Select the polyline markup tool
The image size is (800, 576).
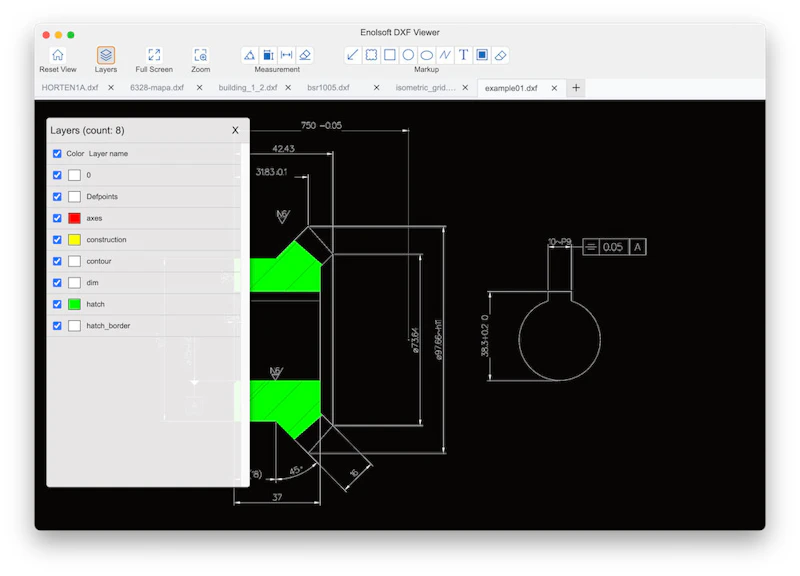click(444, 55)
